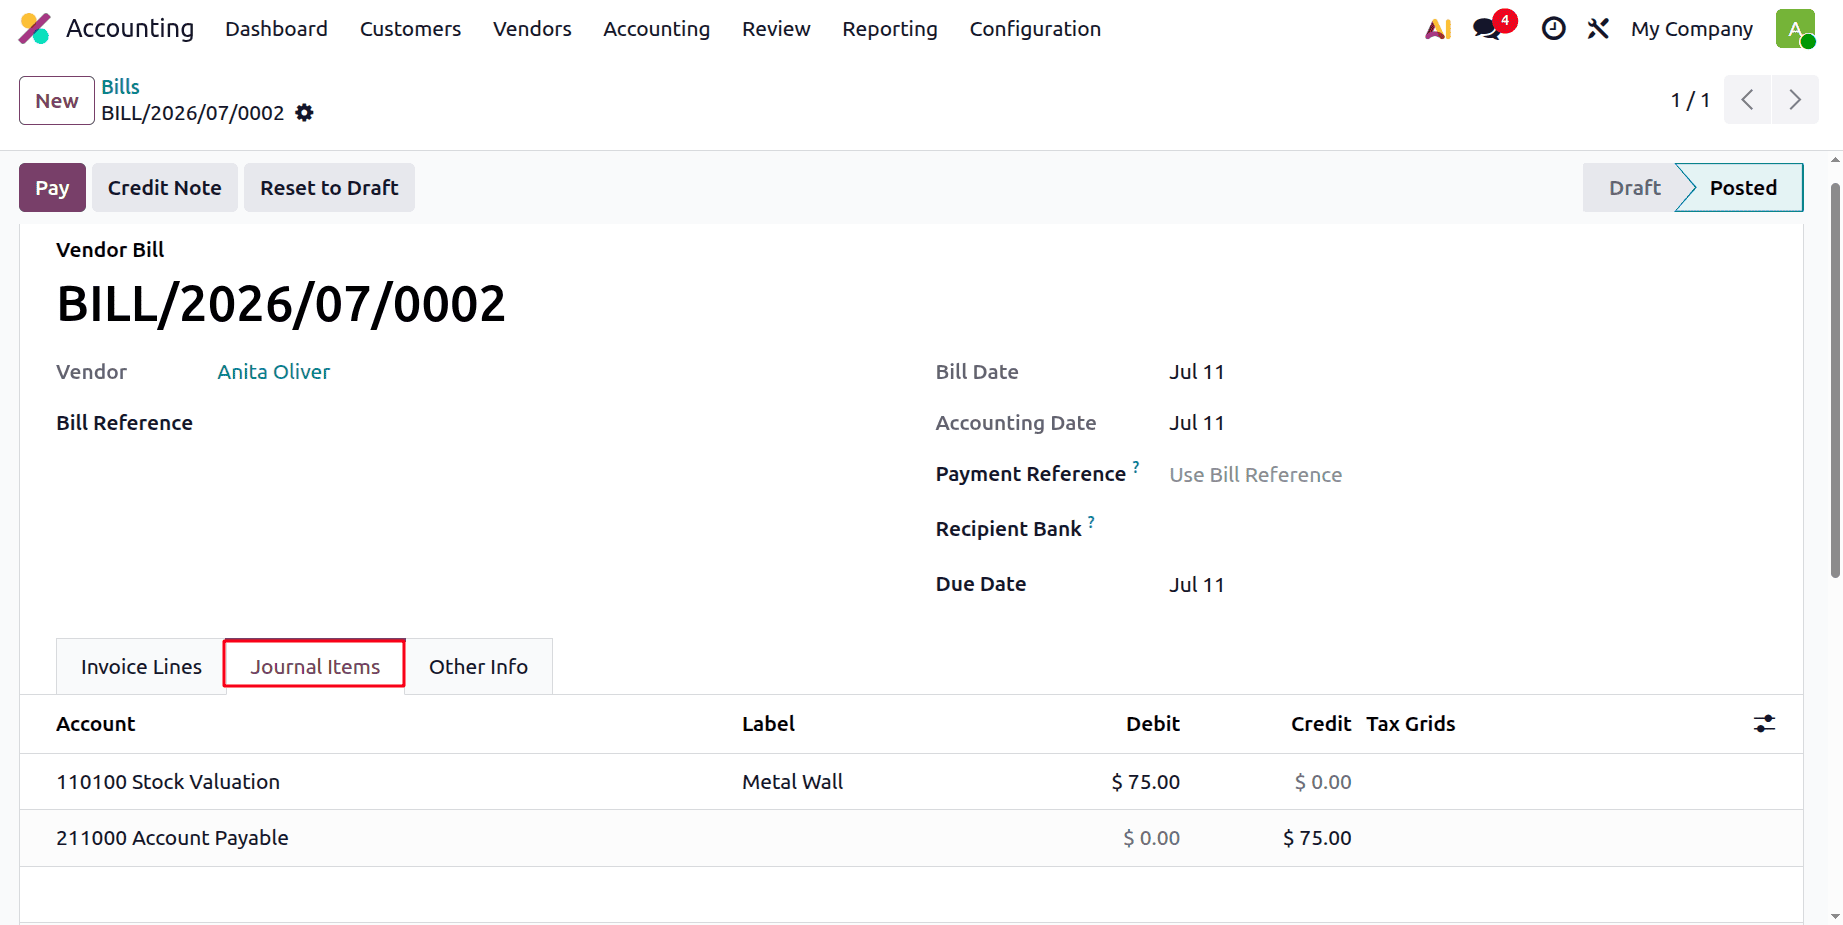This screenshot has height=925, width=1843.
Task: Create a Credit Note
Action: coord(165,188)
